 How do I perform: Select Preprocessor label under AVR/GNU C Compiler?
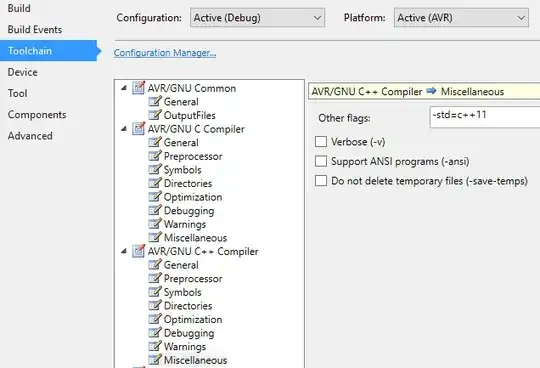(x=193, y=156)
